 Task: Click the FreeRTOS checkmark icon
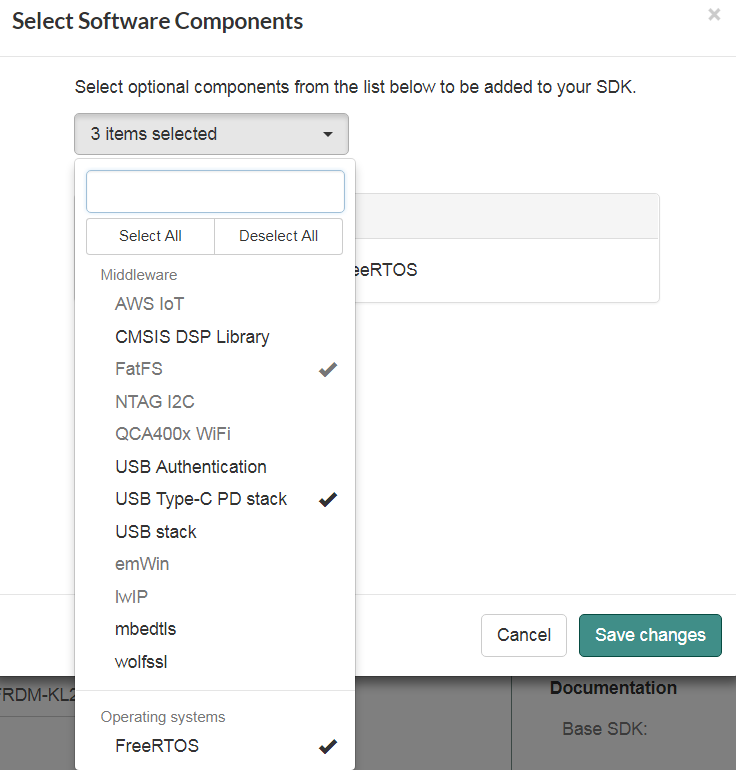(327, 746)
